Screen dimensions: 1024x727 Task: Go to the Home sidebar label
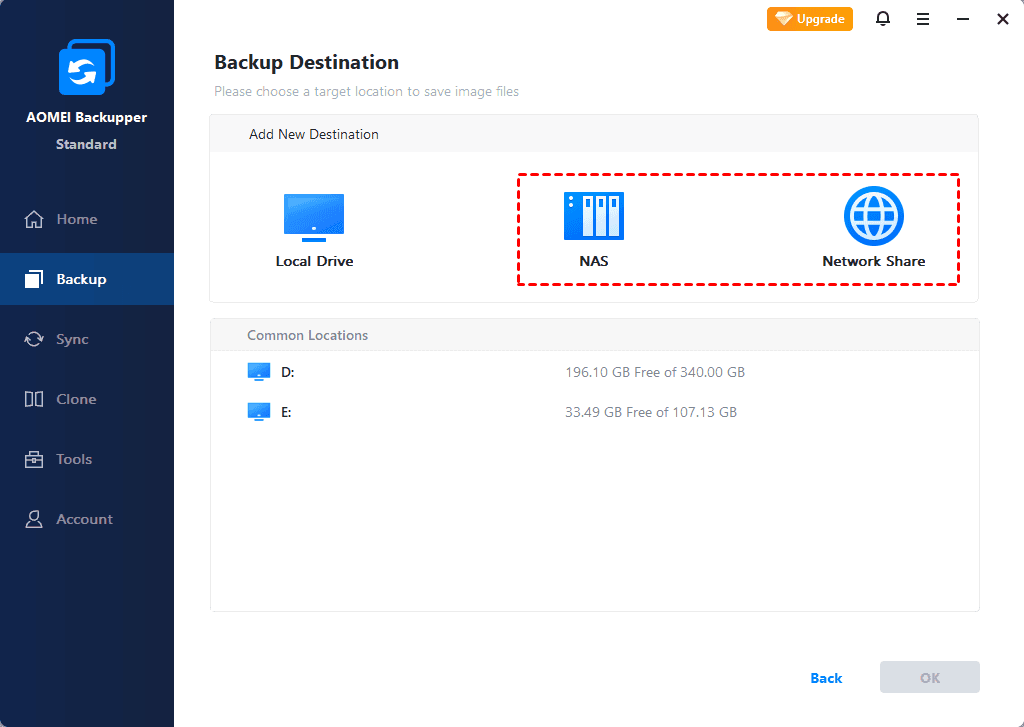(x=77, y=219)
